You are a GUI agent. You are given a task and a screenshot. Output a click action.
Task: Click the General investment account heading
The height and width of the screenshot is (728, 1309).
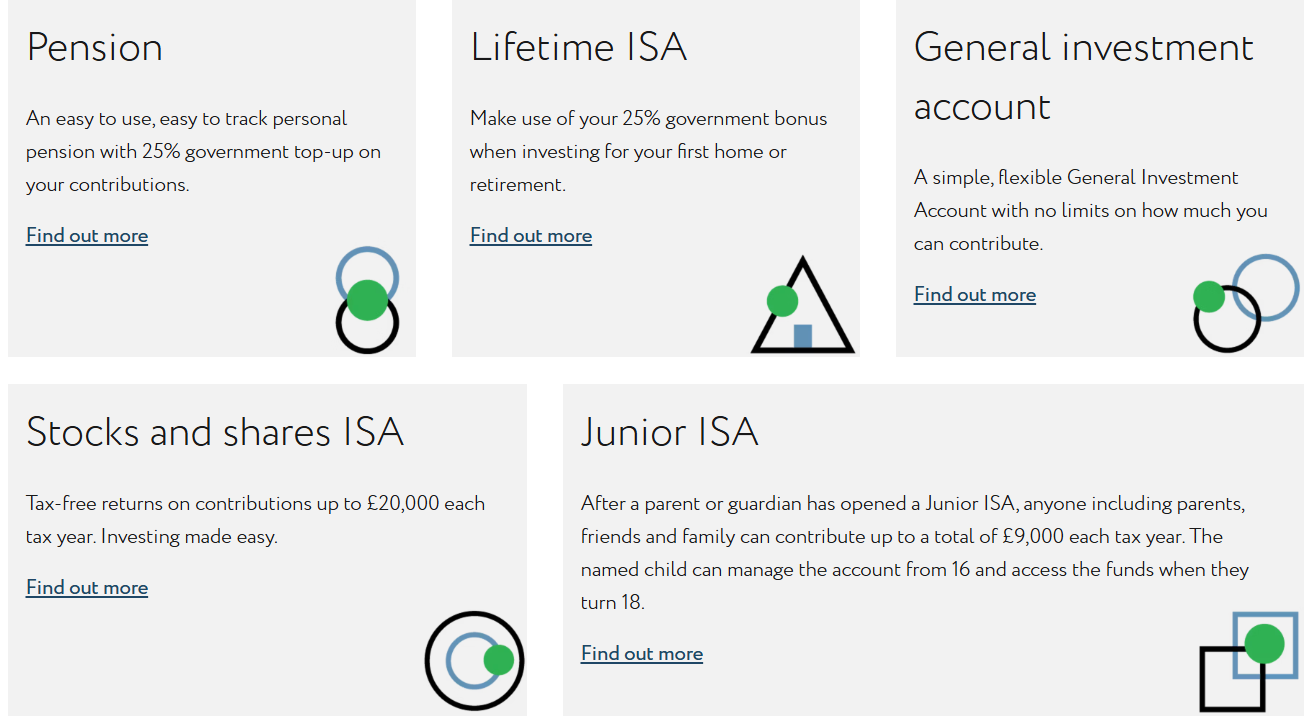pos(1084,77)
